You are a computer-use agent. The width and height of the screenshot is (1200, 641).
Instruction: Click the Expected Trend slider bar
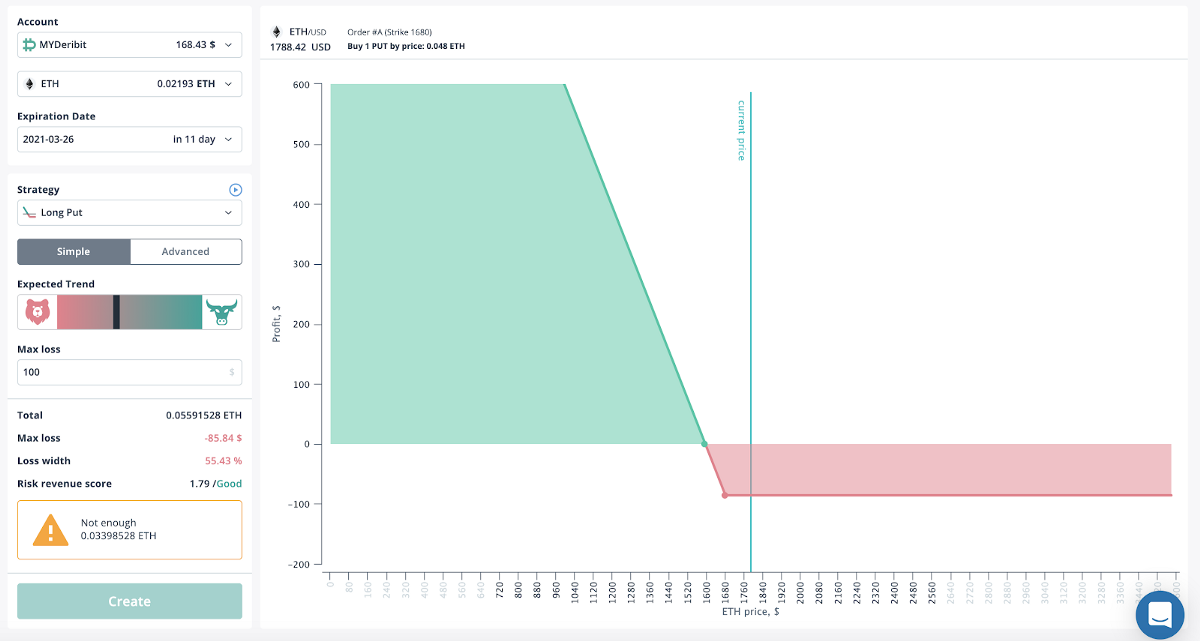point(130,313)
